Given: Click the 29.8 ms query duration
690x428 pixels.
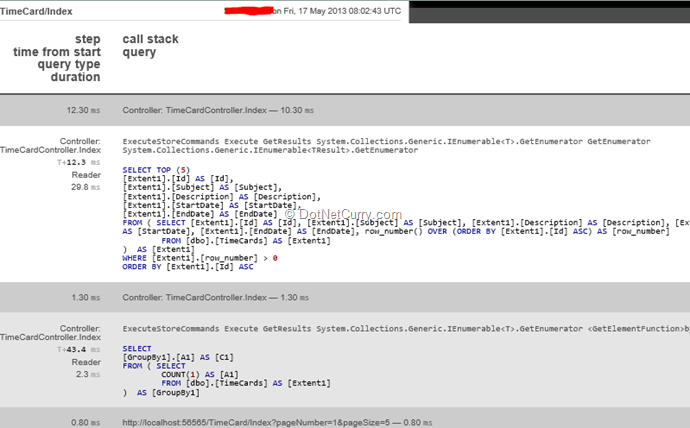Looking at the screenshot, I should coord(85,187).
